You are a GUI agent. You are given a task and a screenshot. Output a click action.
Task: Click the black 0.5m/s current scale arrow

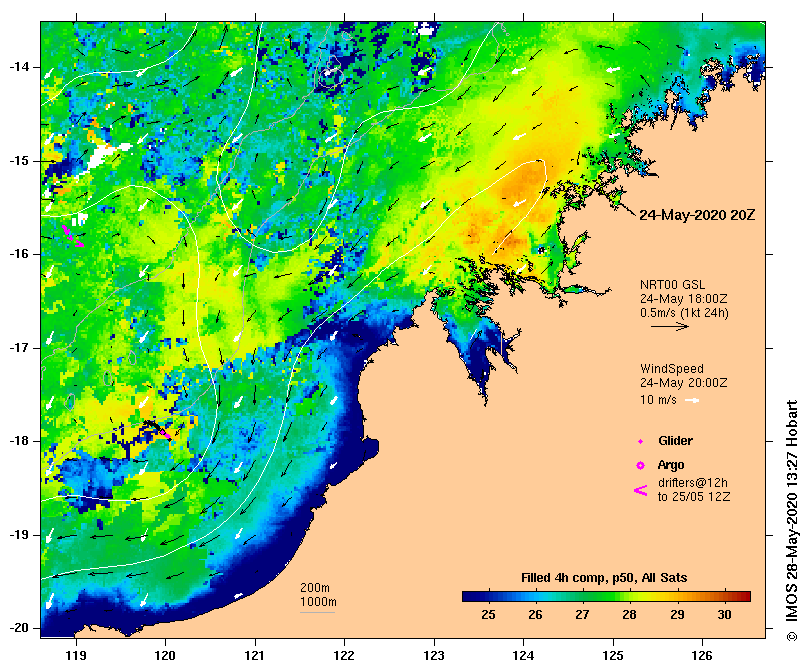point(670,326)
